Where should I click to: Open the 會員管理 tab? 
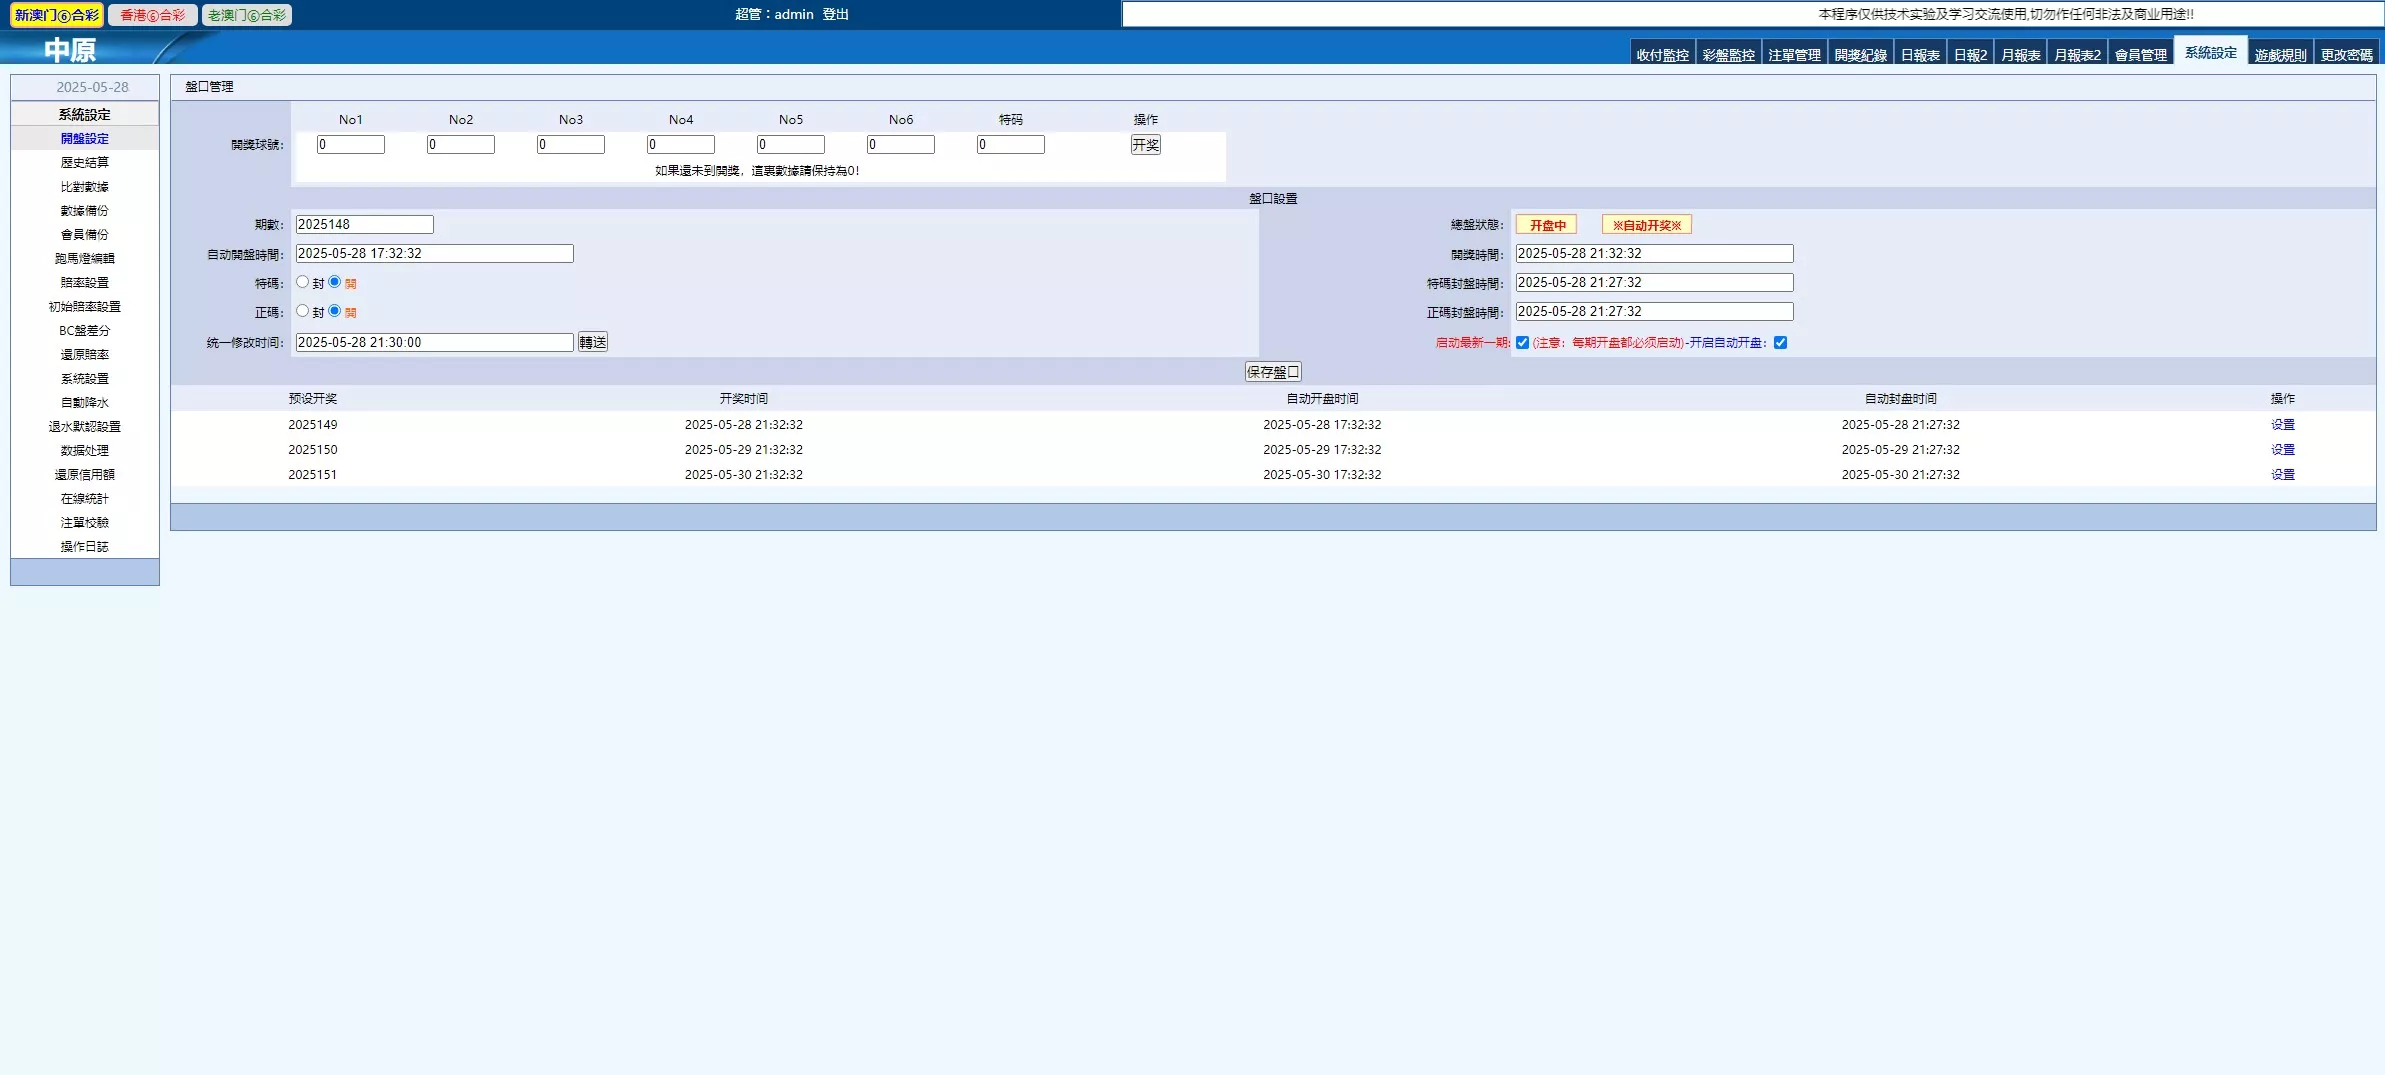[x=2140, y=55]
